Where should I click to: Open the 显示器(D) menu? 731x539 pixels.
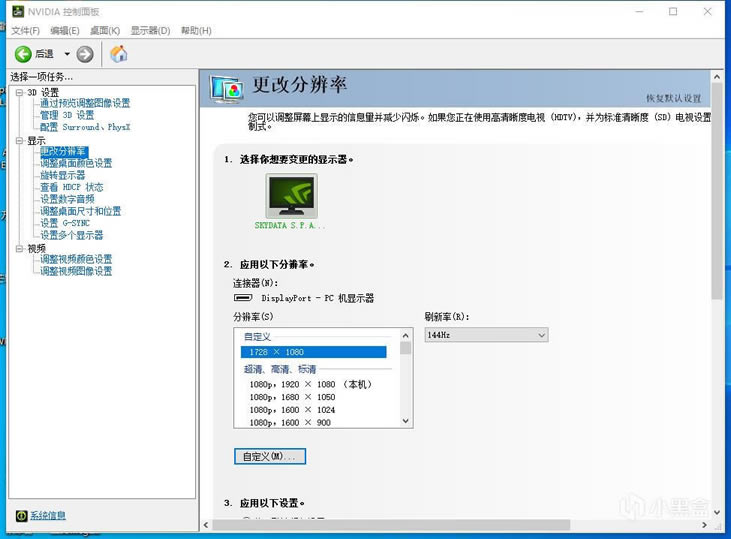[150, 31]
